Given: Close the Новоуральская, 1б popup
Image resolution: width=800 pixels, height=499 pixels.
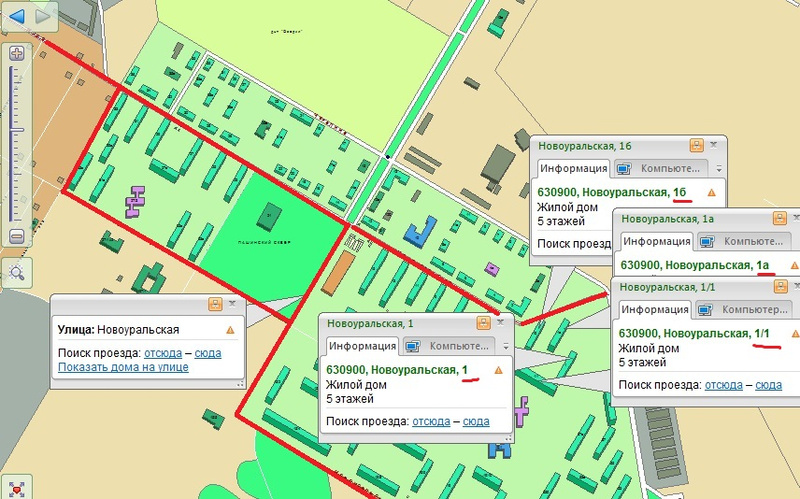Looking at the screenshot, I should point(714,145).
